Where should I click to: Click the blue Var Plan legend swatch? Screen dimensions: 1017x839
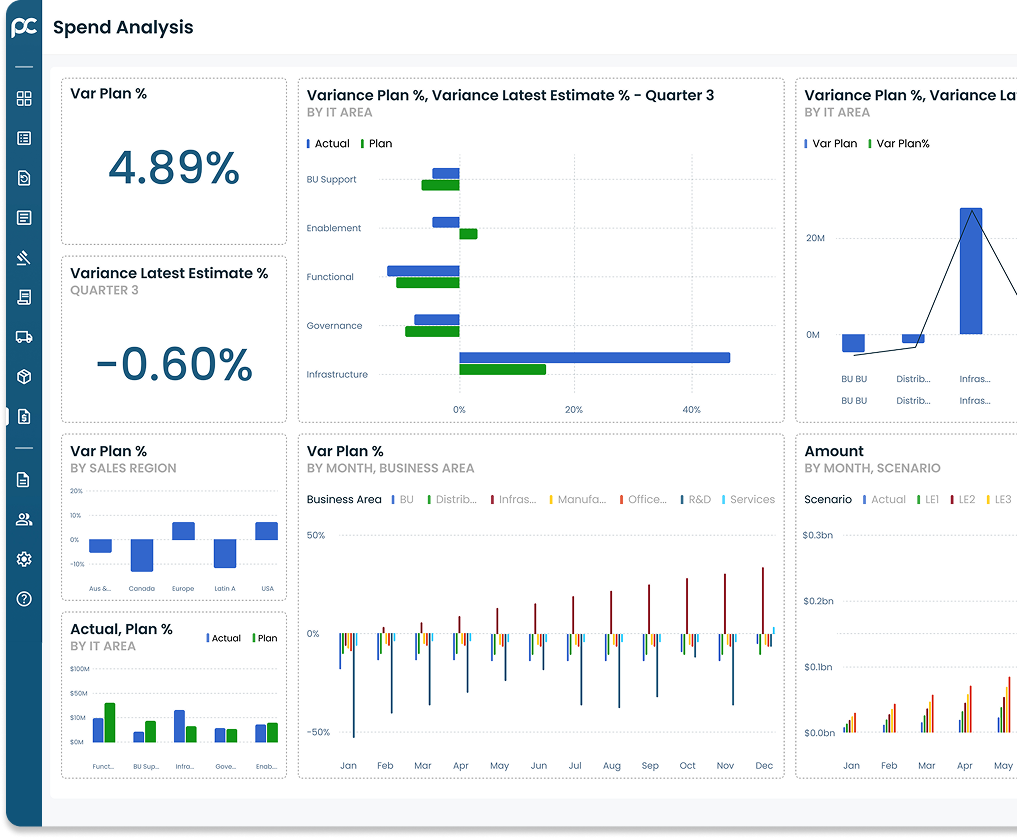(807, 144)
